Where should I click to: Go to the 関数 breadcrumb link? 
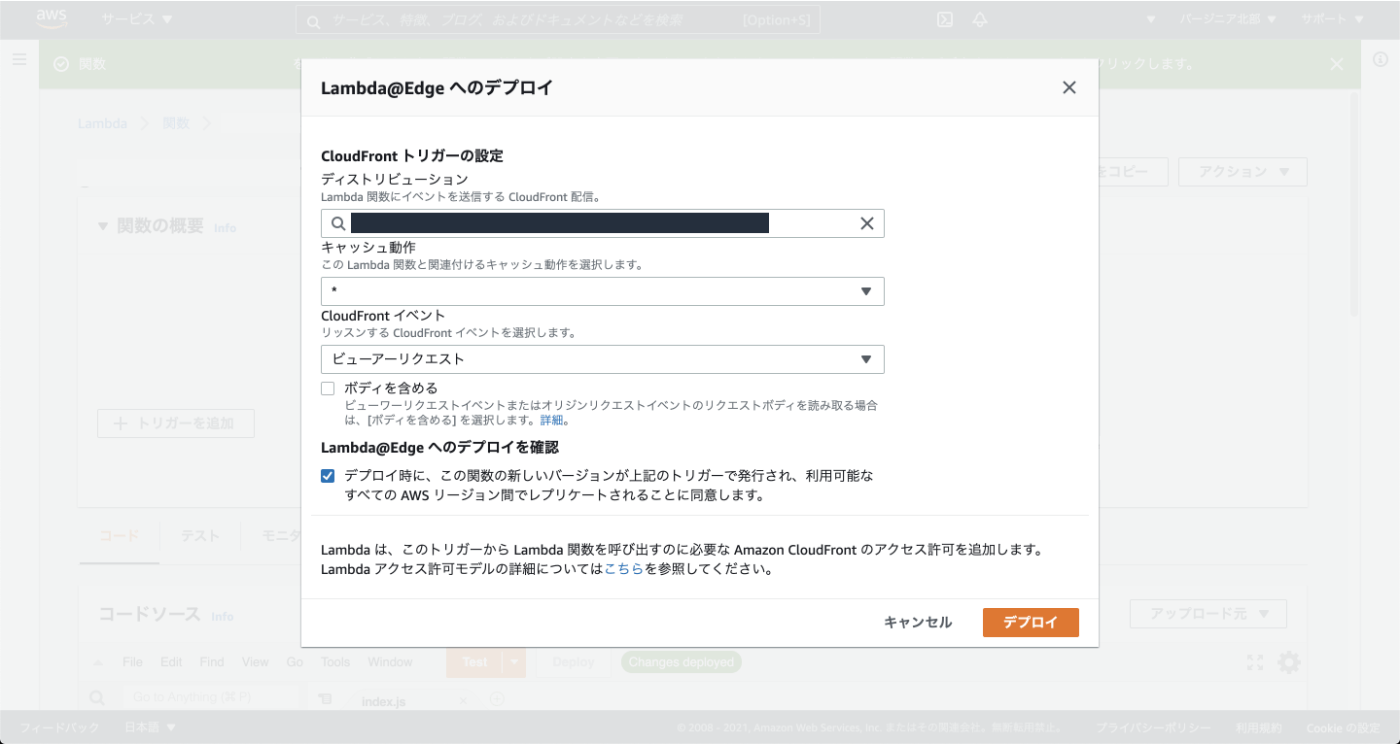click(176, 123)
